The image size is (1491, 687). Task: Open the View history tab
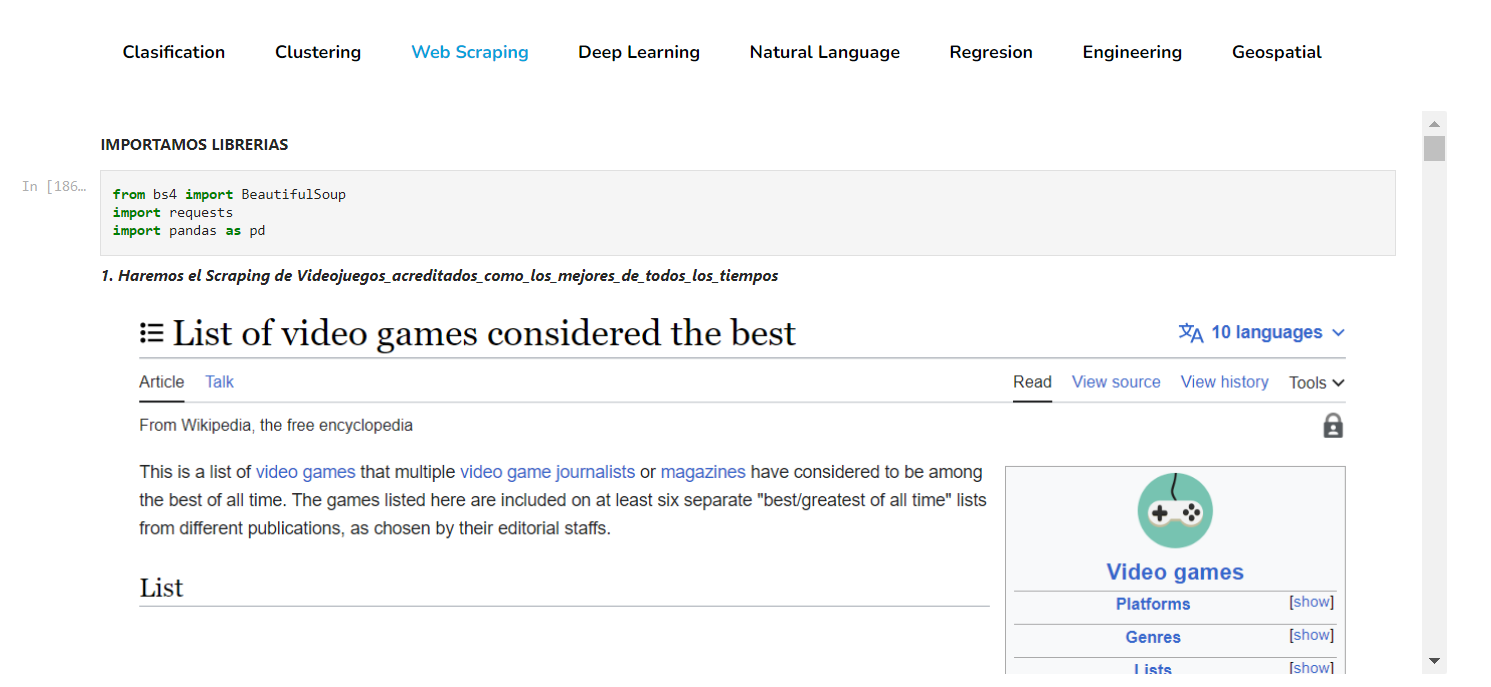pyautogui.click(x=1224, y=382)
